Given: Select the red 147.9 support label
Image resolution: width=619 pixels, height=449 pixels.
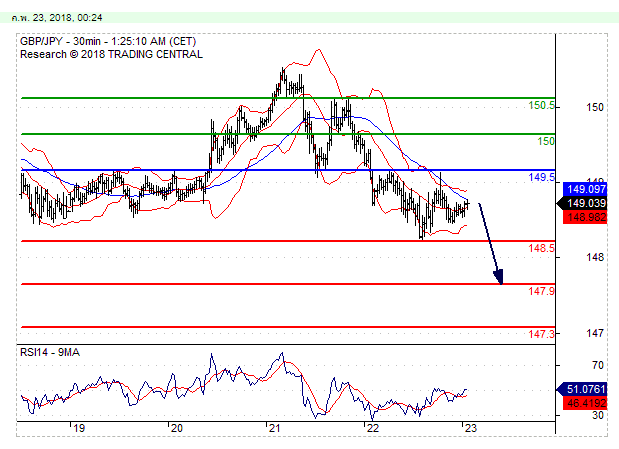Looking at the screenshot, I should point(541,291).
